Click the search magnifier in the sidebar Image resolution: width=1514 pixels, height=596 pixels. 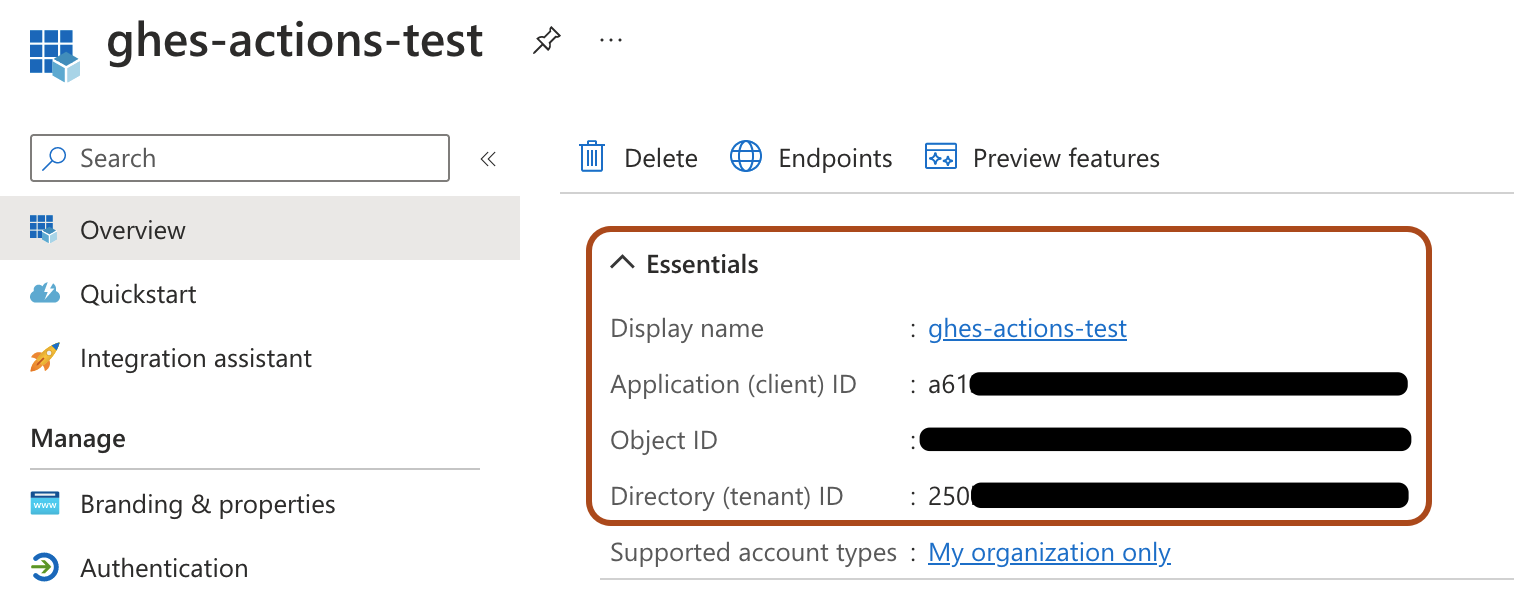[56, 157]
